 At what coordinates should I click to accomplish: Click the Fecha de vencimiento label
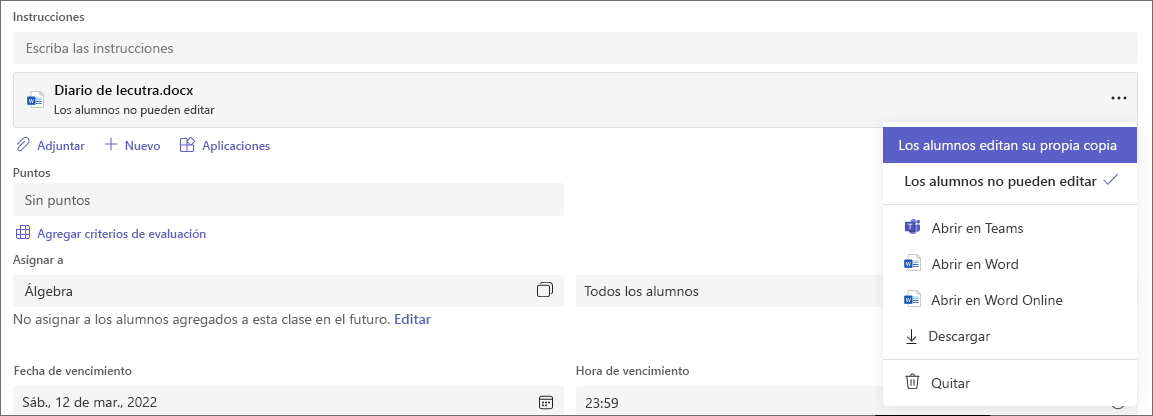[73, 371]
